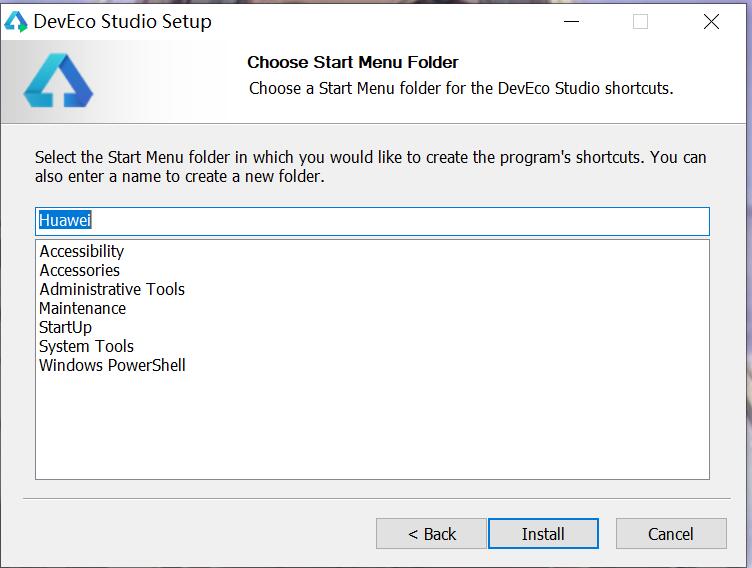The width and height of the screenshot is (752, 568).
Task: Click the instruction text above the folder field
Action: tap(370, 167)
